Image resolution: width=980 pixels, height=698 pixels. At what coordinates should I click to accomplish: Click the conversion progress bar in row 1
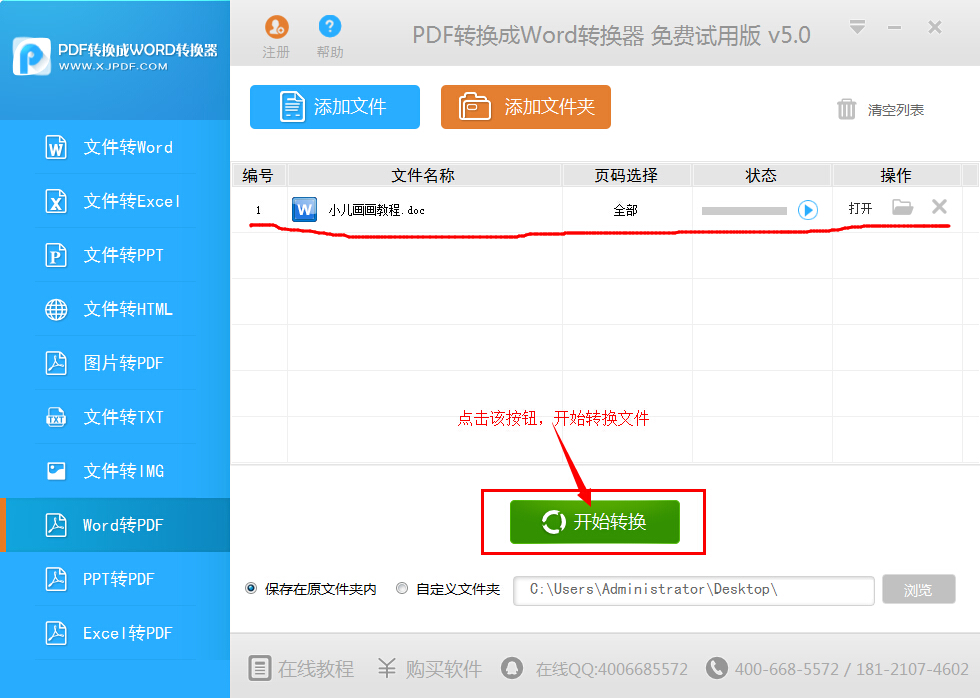tap(744, 211)
